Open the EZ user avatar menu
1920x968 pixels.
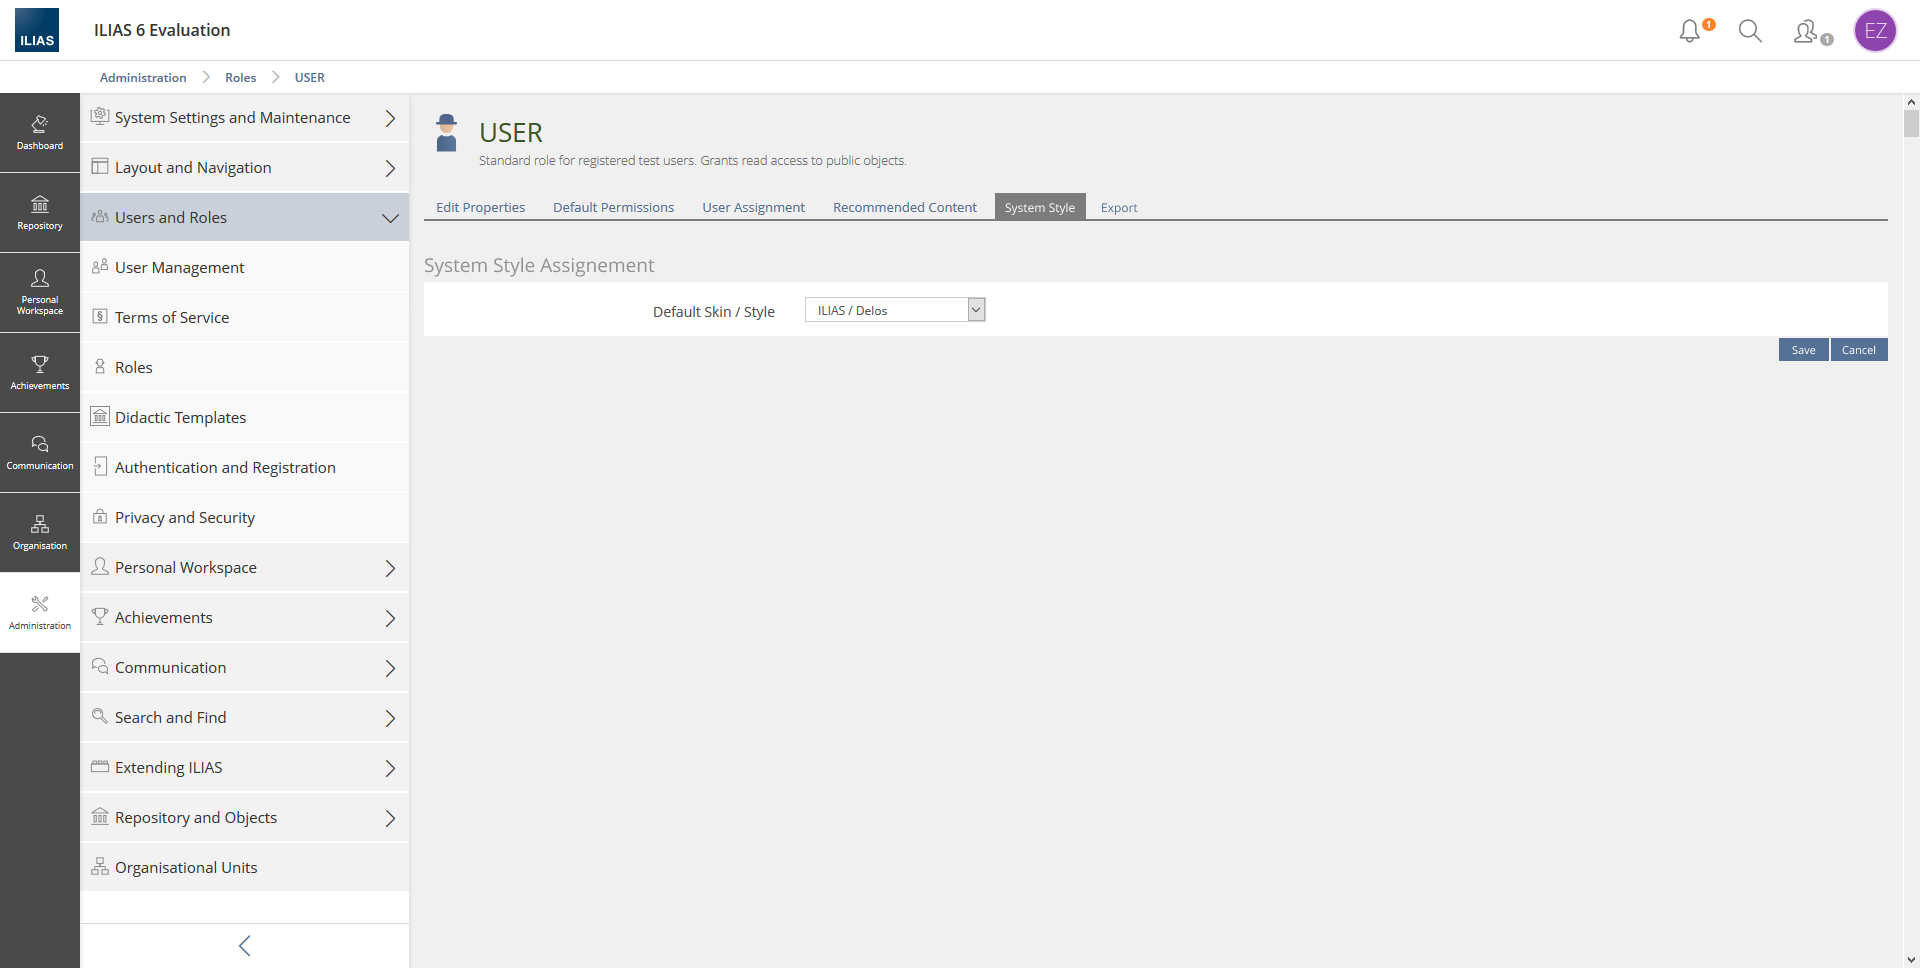tap(1875, 31)
